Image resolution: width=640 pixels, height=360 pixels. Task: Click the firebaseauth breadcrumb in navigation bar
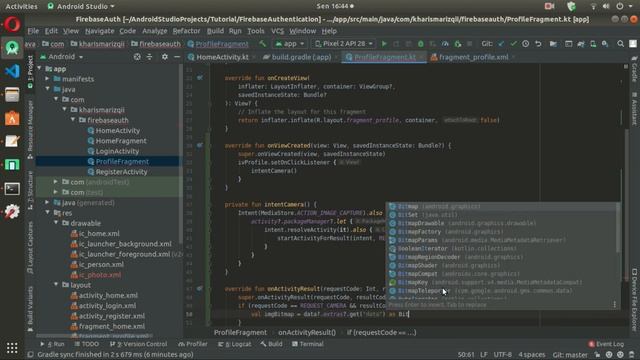pyautogui.click(x=157, y=44)
